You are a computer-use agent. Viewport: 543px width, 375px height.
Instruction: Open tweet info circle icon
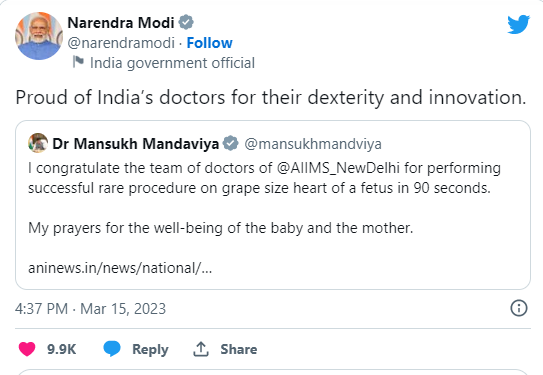pyautogui.click(x=519, y=308)
